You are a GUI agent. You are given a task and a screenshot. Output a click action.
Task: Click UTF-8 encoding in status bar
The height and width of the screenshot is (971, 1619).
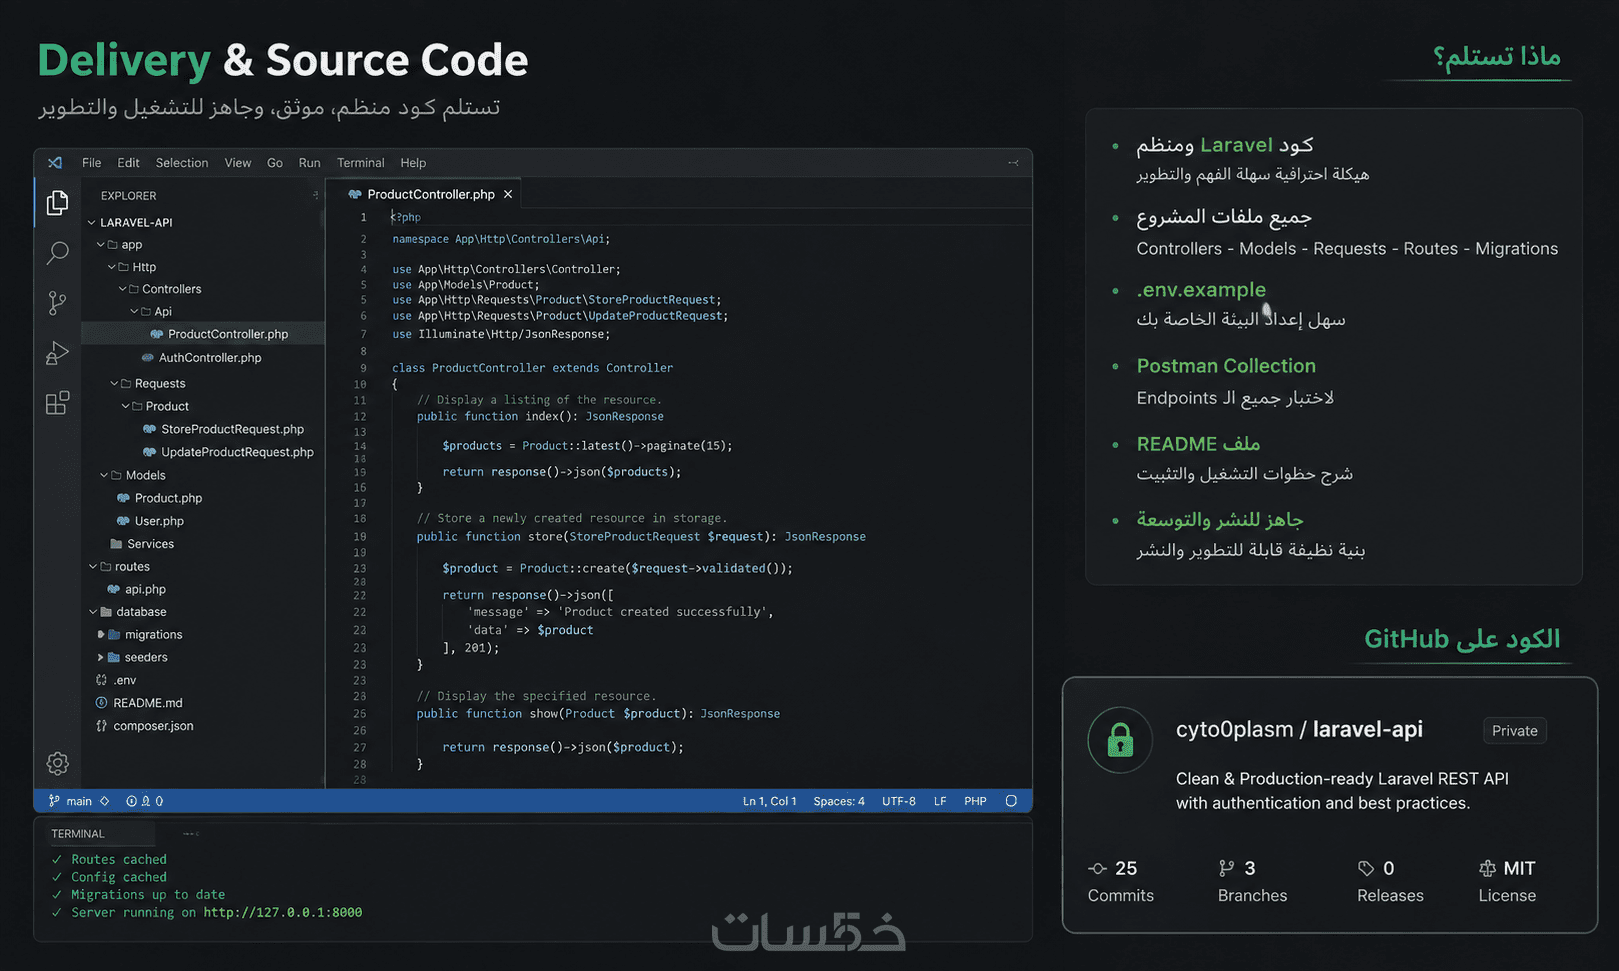[899, 801]
